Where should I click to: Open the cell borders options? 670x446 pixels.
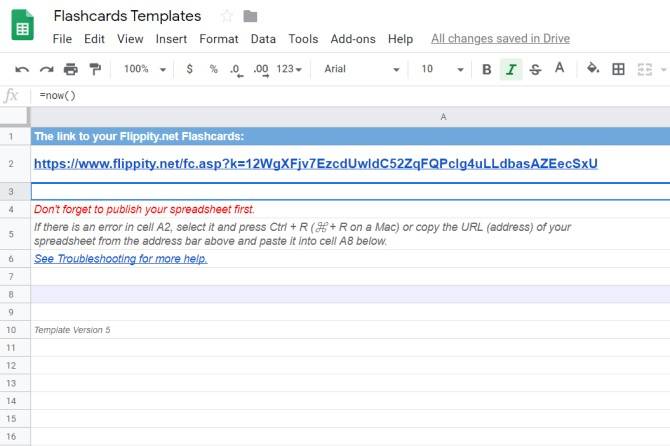[x=618, y=69]
